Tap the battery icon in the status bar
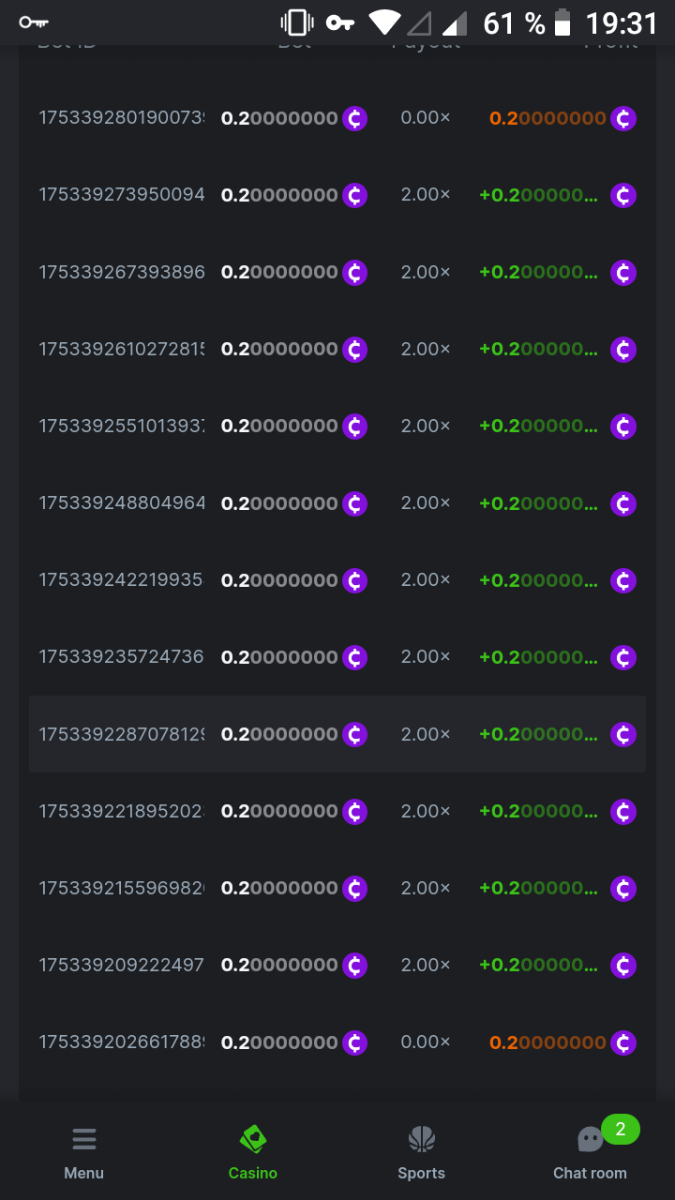The height and width of the screenshot is (1200, 675). pos(564,22)
